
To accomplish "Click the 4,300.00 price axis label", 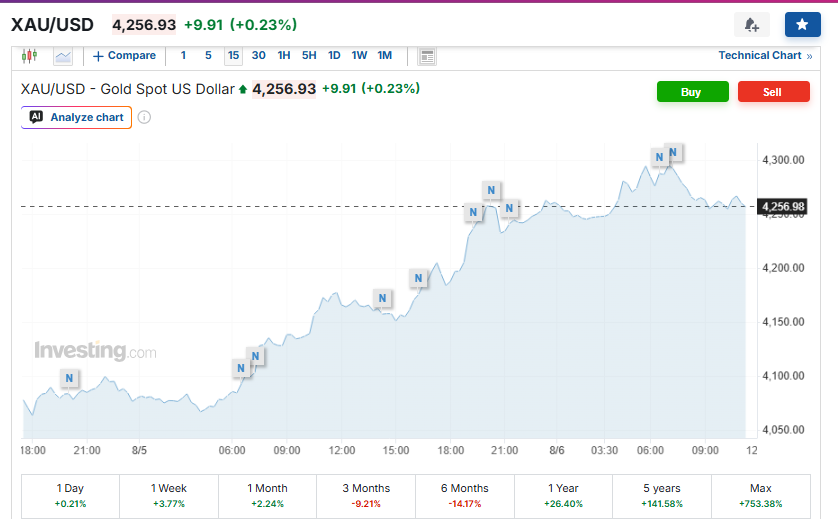I will coord(783,160).
